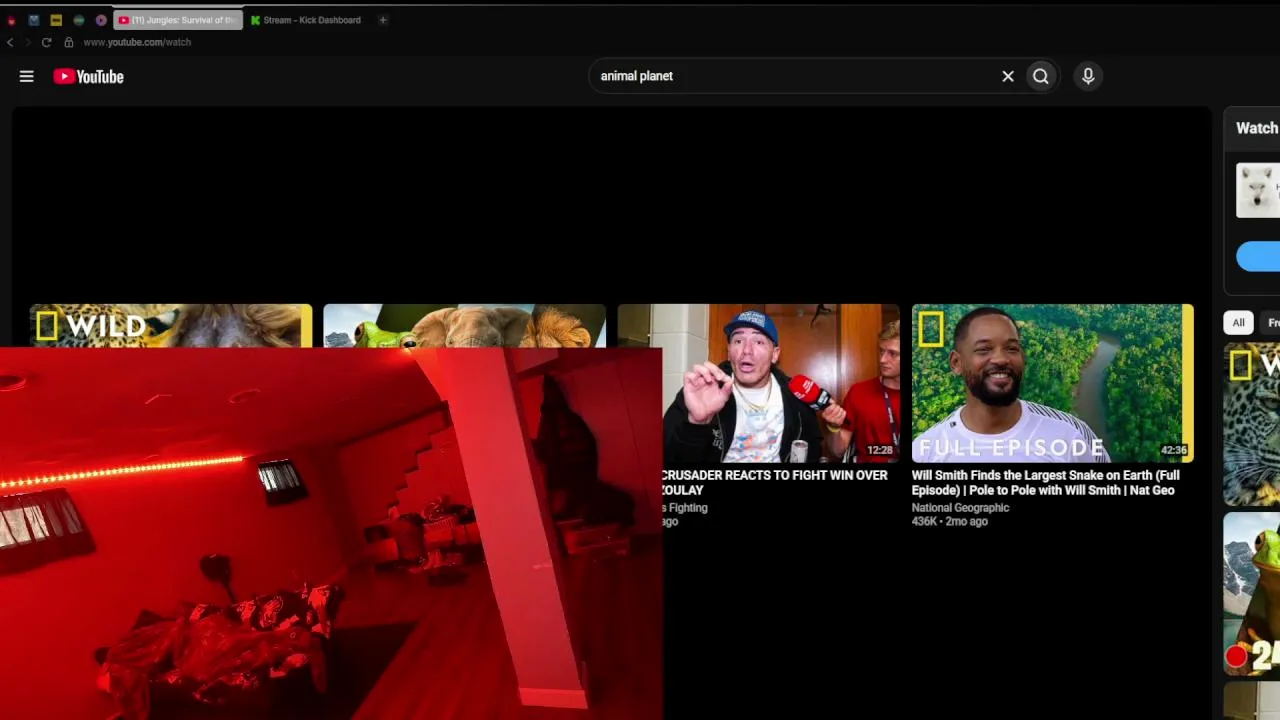The height and width of the screenshot is (720, 1280).
Task: Go back with the browser back arrow
Action: point(10,42)
